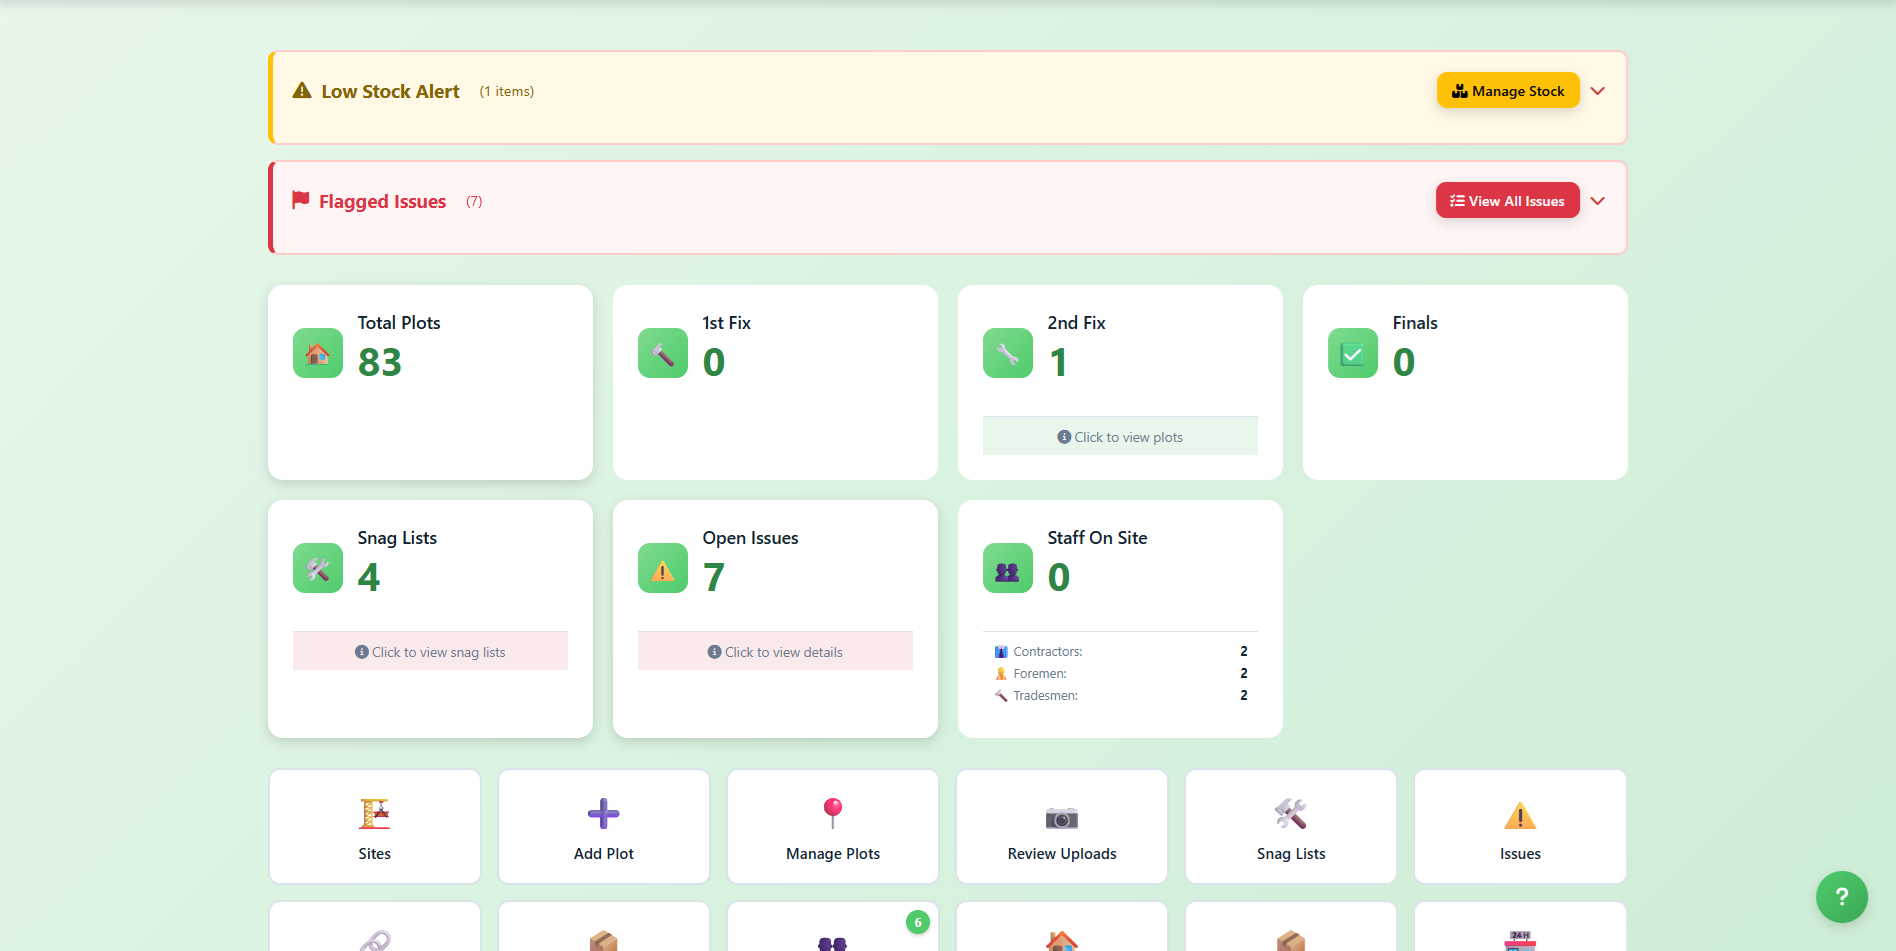Screen dimensions: 1896x951
Task: Open the Manage Plots tile
Action: [x=833, y=827]
